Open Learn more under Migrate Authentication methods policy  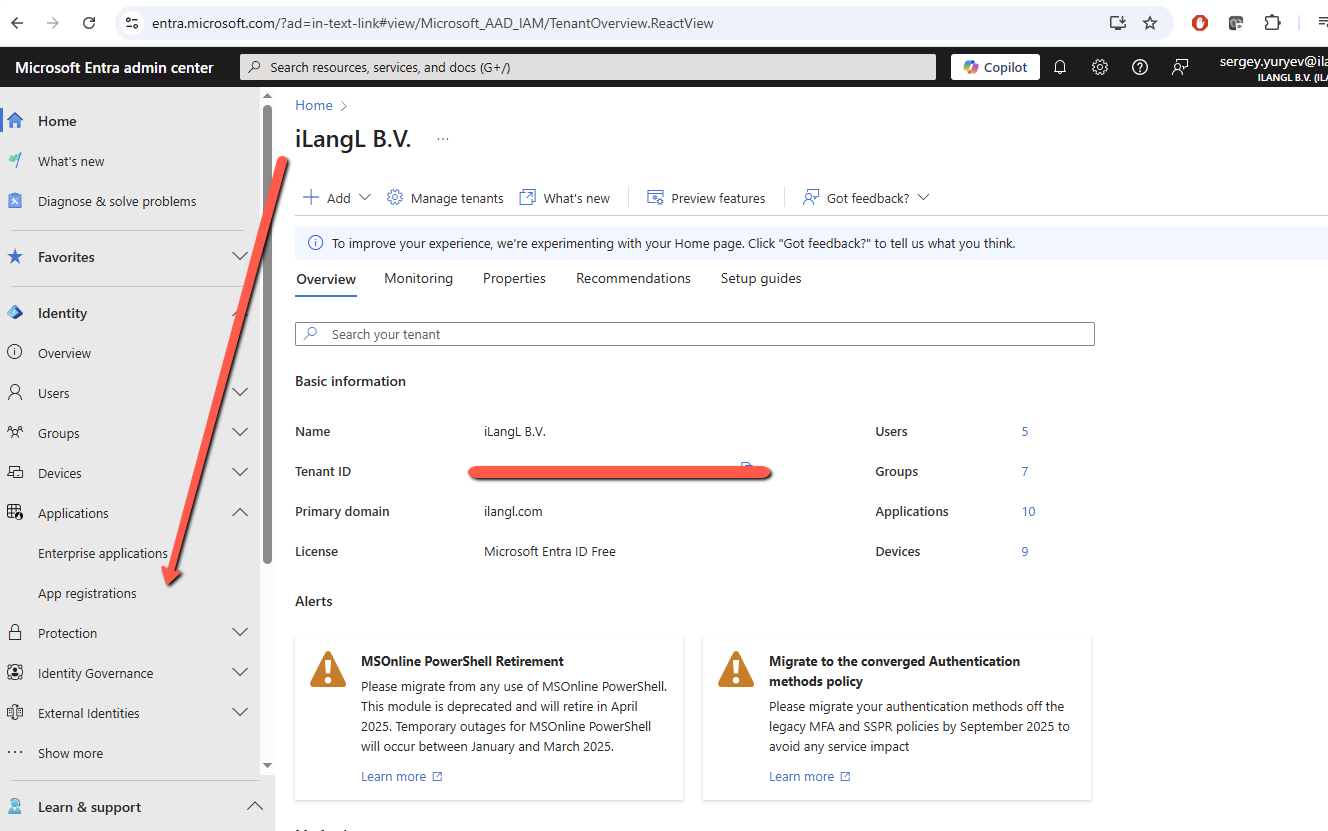[x=809, y=777]
